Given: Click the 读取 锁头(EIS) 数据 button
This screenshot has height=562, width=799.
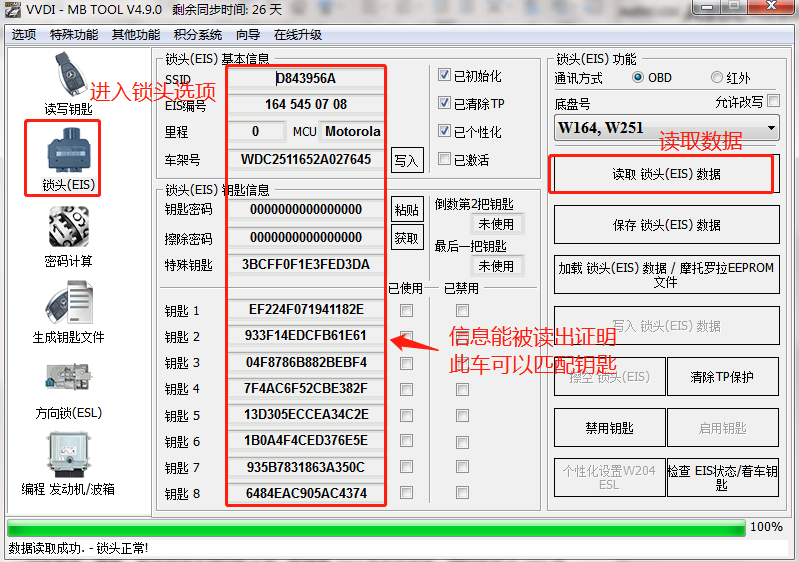Looking at the screenshot, I should (x=667, y=174).
